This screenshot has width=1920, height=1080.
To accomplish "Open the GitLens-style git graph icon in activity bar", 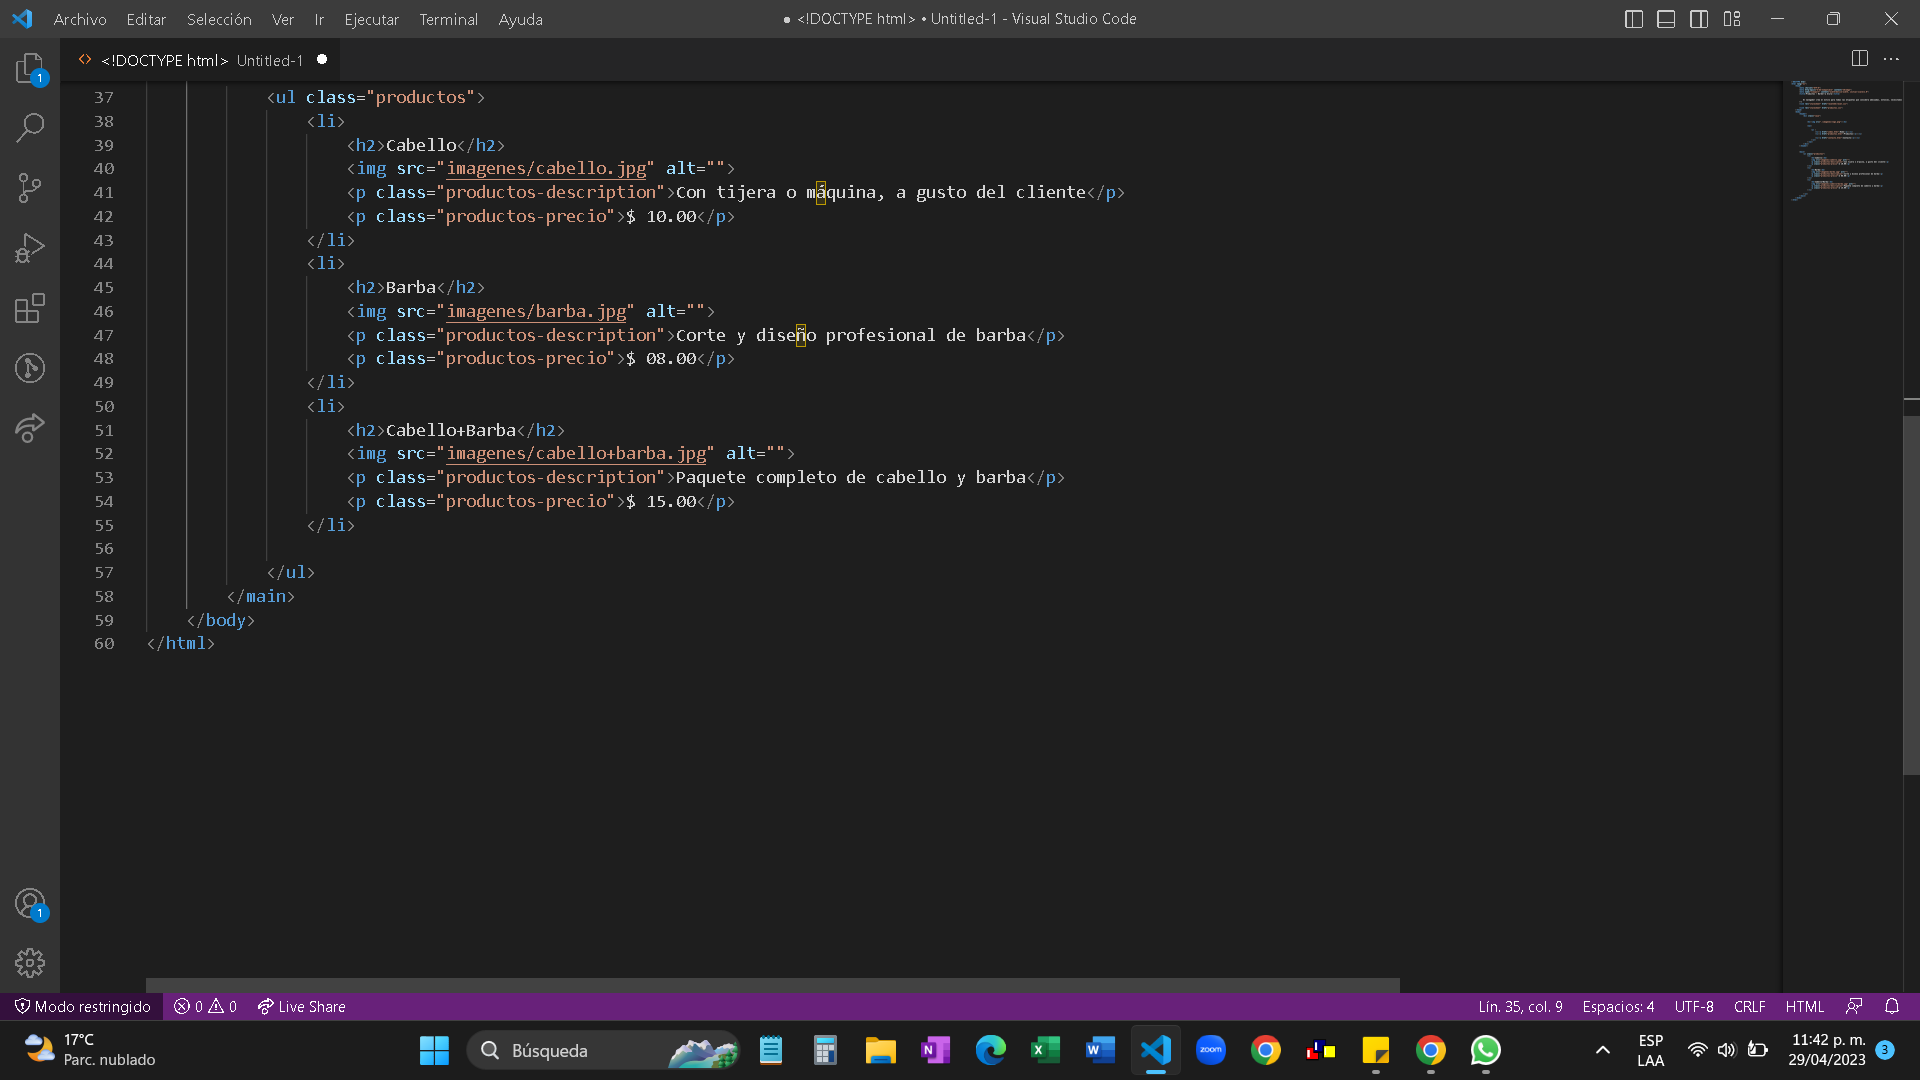I will (x=30, y=368).
